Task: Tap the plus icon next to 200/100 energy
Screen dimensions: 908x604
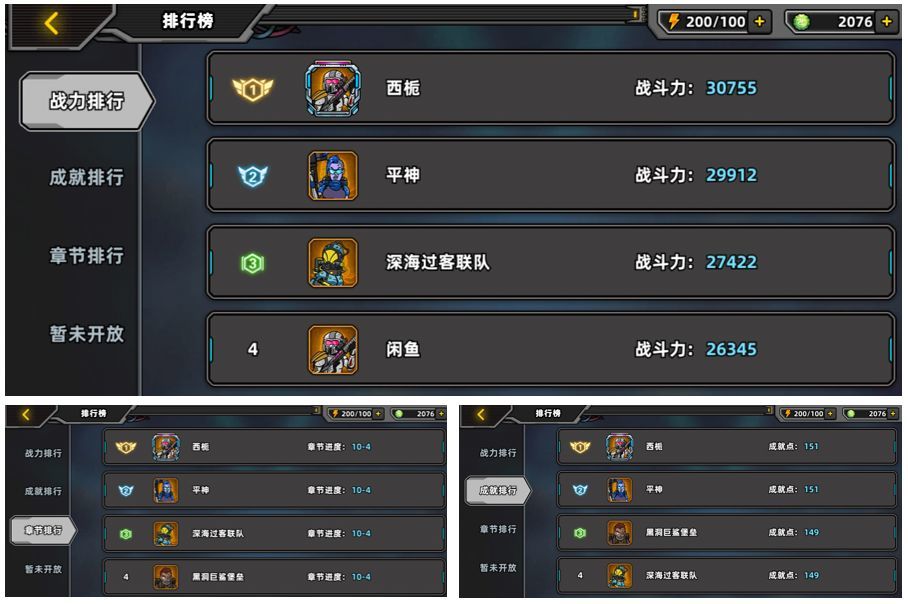Action: (759, 22)
